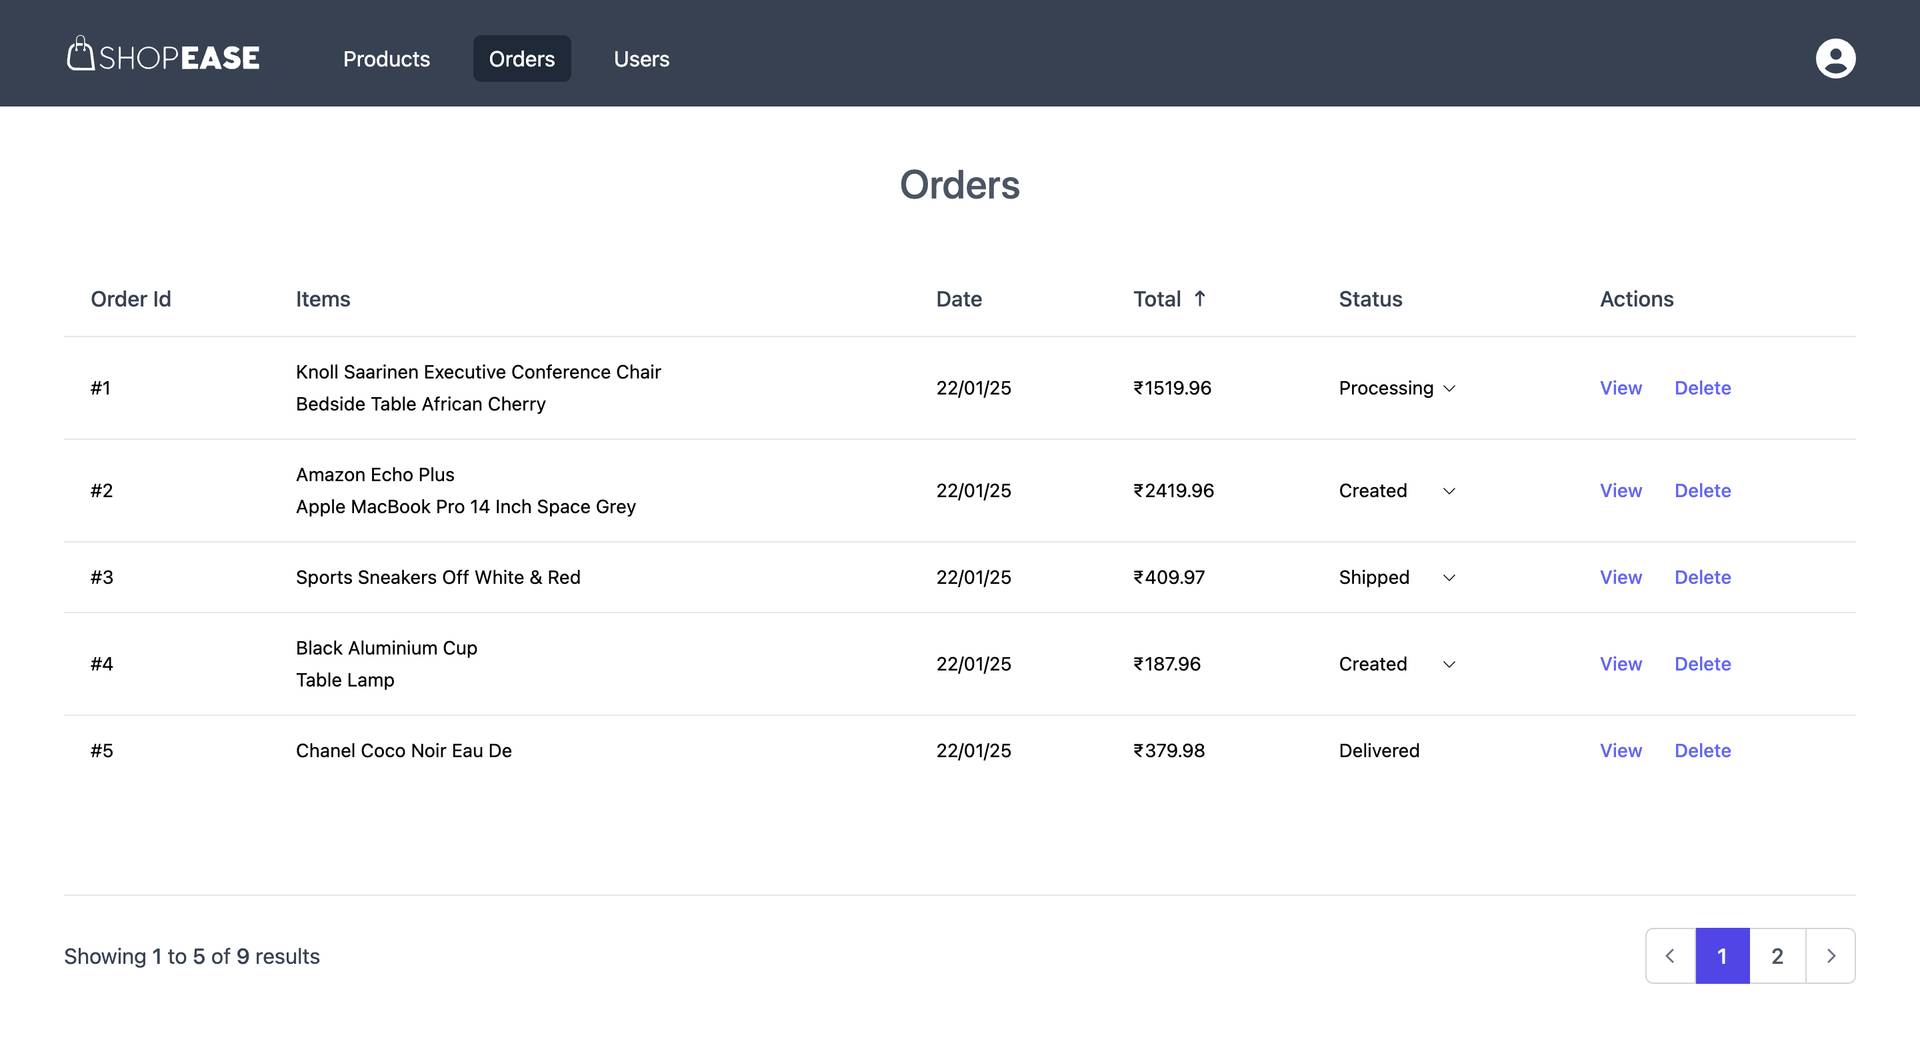View order #2 details
Viewport: 1920px width, 1037px height.
tap(1620, 491)
